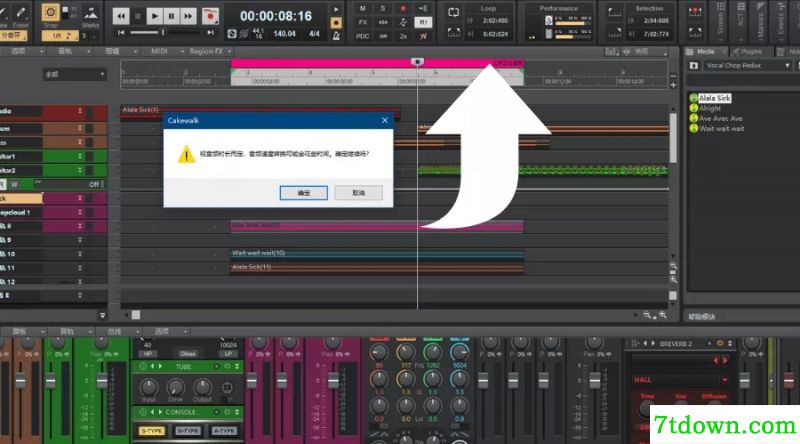800x444 pixels.
Task: Select the N-TYPE console emulation button
Action: click(188, 431)
